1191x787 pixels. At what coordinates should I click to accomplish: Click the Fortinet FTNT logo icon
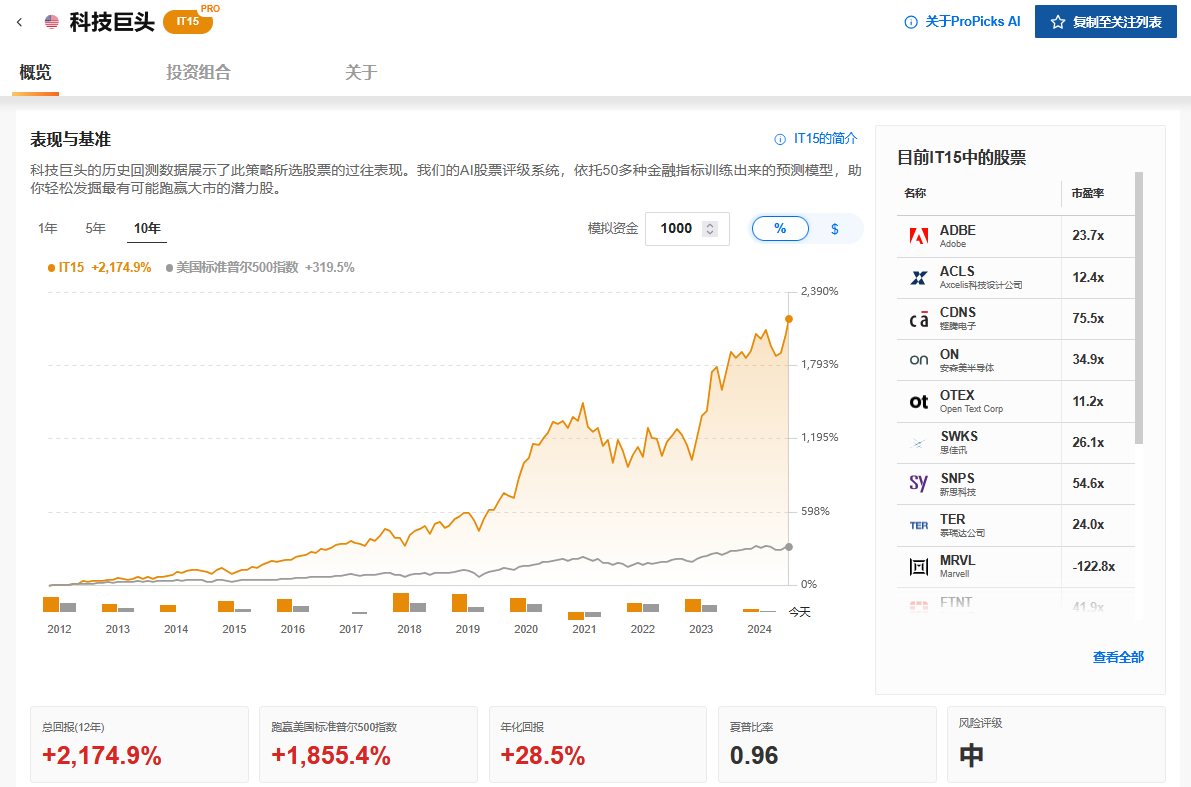pos(918,605)
